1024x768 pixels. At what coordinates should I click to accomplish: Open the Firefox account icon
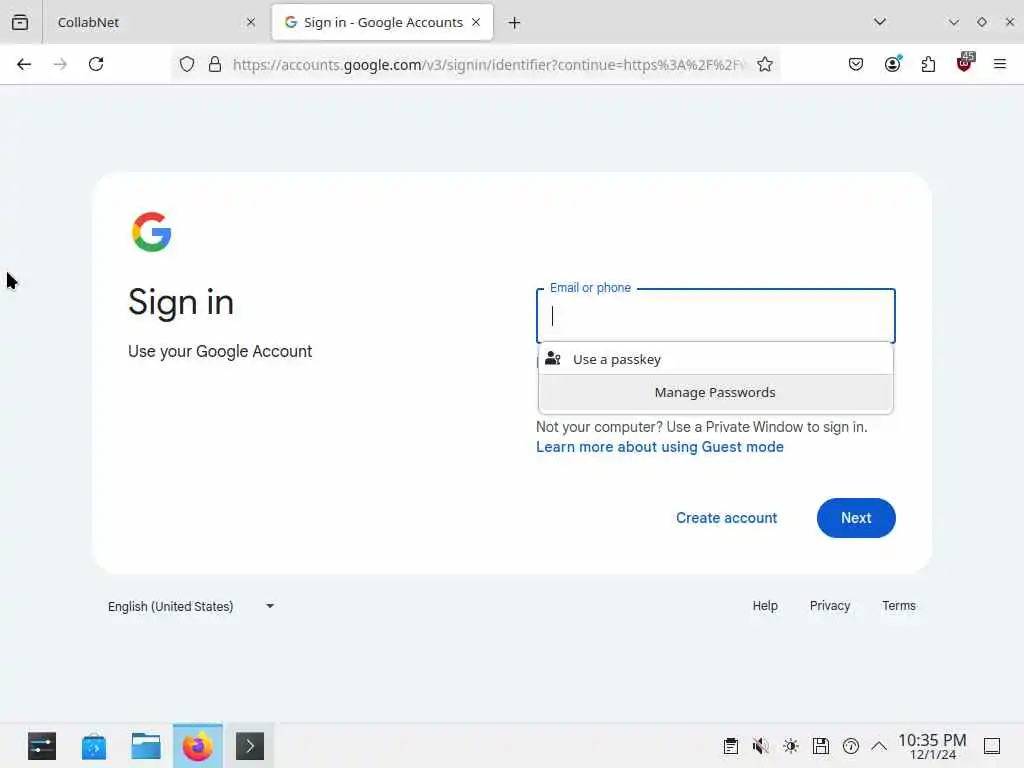coord(892,64)
